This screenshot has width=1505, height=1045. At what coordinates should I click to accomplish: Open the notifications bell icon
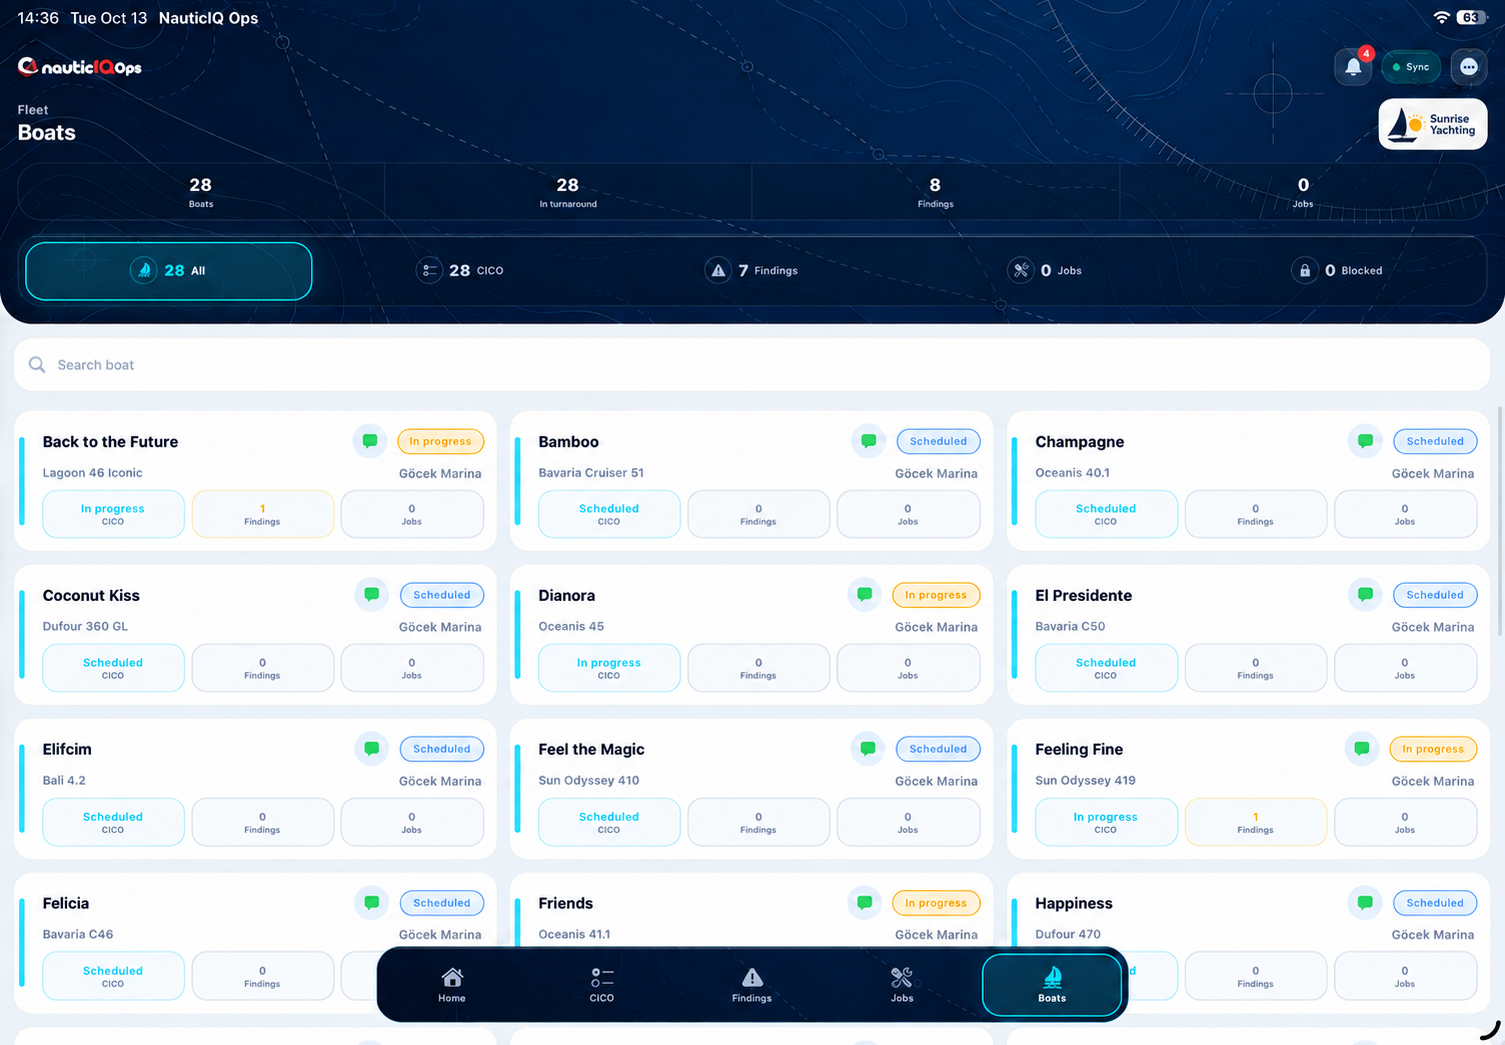1353,67
